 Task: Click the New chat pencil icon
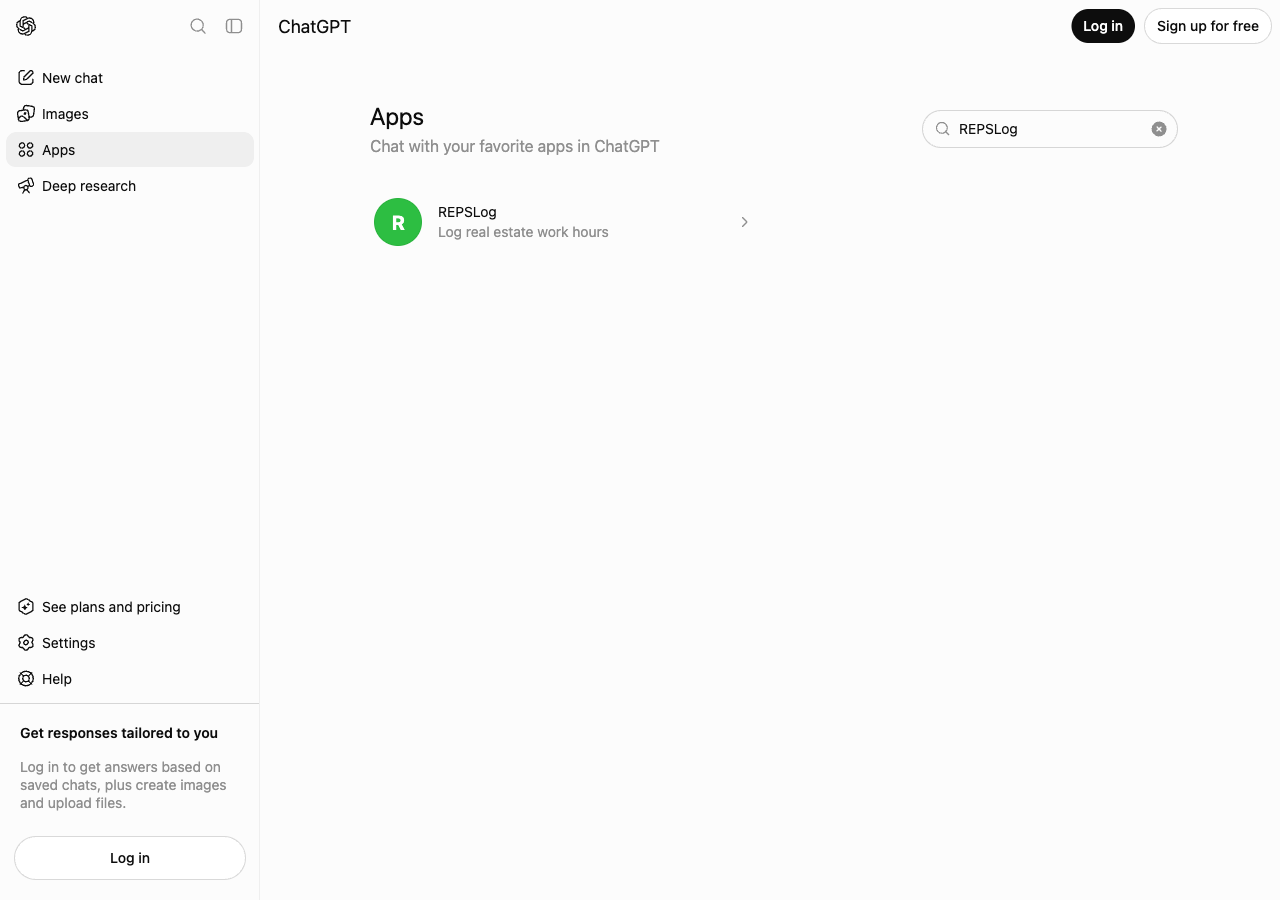click(26, 77)
